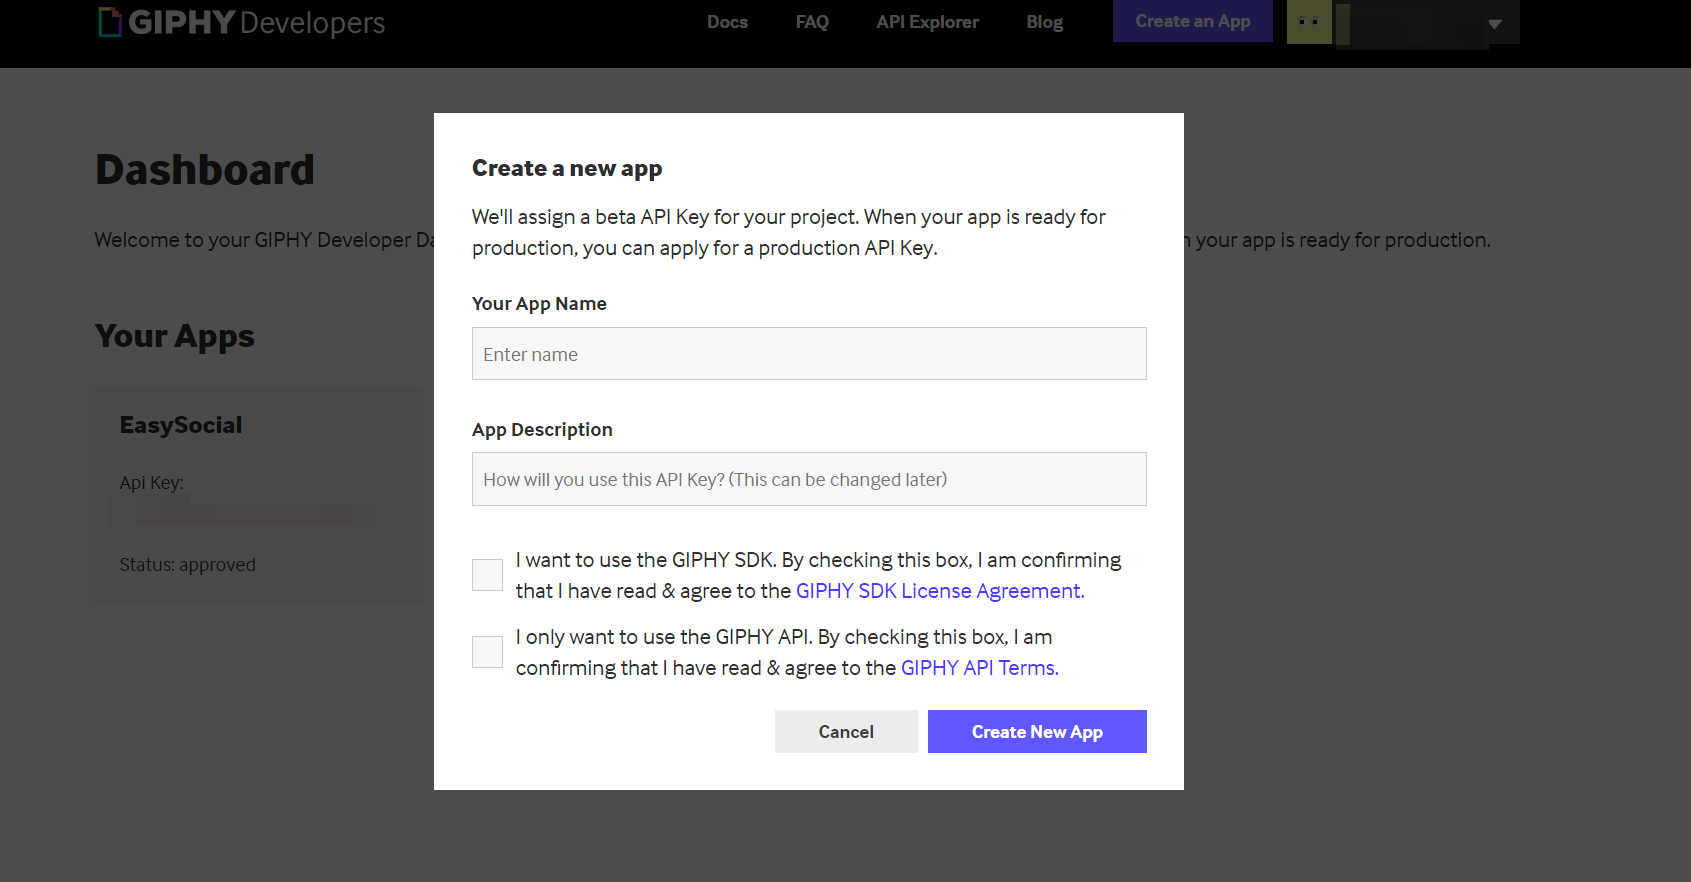Click the Cancel button
Viewport: 1691px width, 882px height.
[x=846, y=732]
